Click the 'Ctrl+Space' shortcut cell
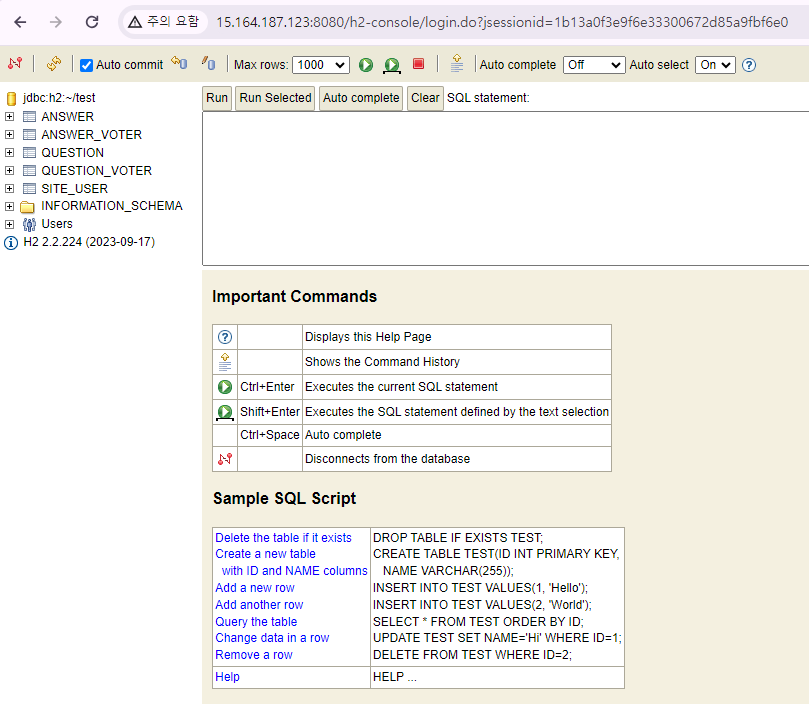This screenshot has height=704, width=809. (270, 435)
